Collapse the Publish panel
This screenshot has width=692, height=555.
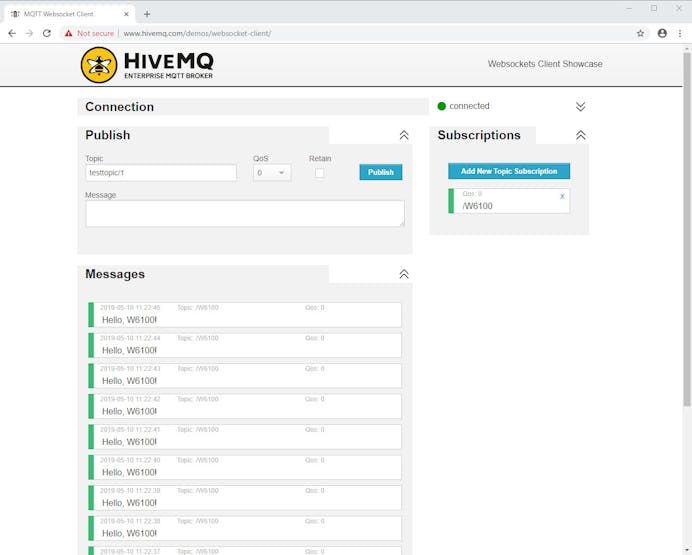(x=404, y=135)
